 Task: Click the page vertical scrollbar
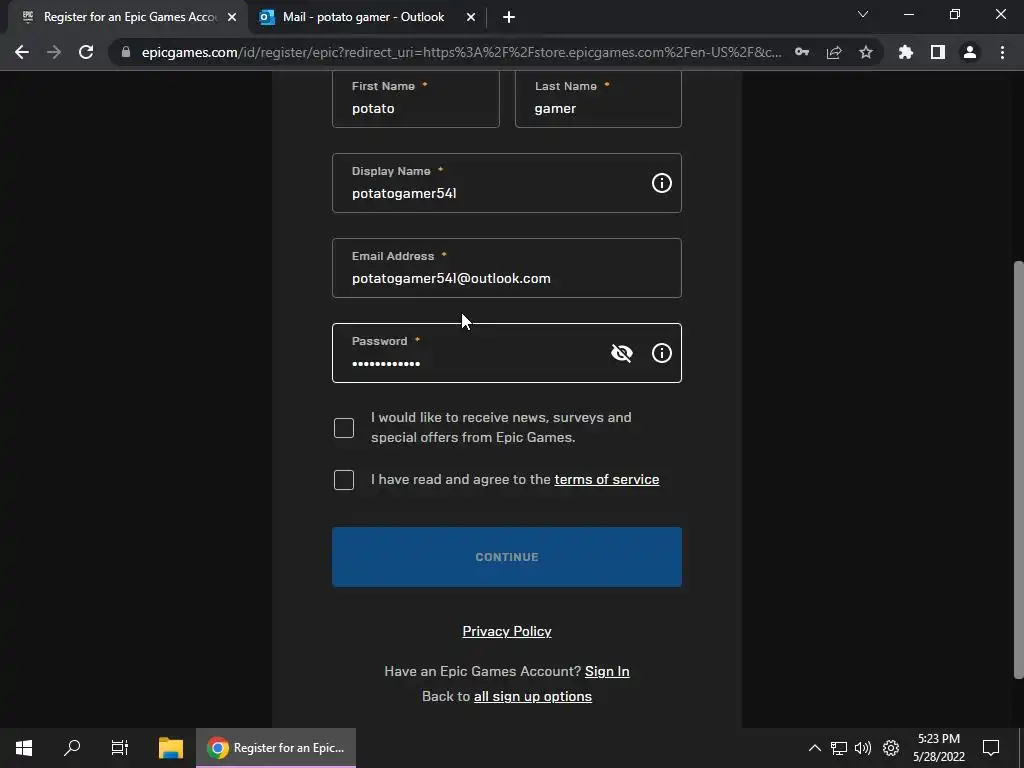tap(1018, 470)
